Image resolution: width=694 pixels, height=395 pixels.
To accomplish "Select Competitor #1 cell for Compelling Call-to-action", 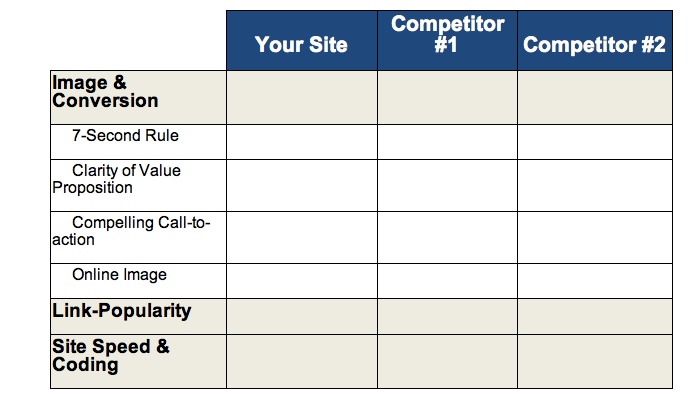I will [447, 237].
